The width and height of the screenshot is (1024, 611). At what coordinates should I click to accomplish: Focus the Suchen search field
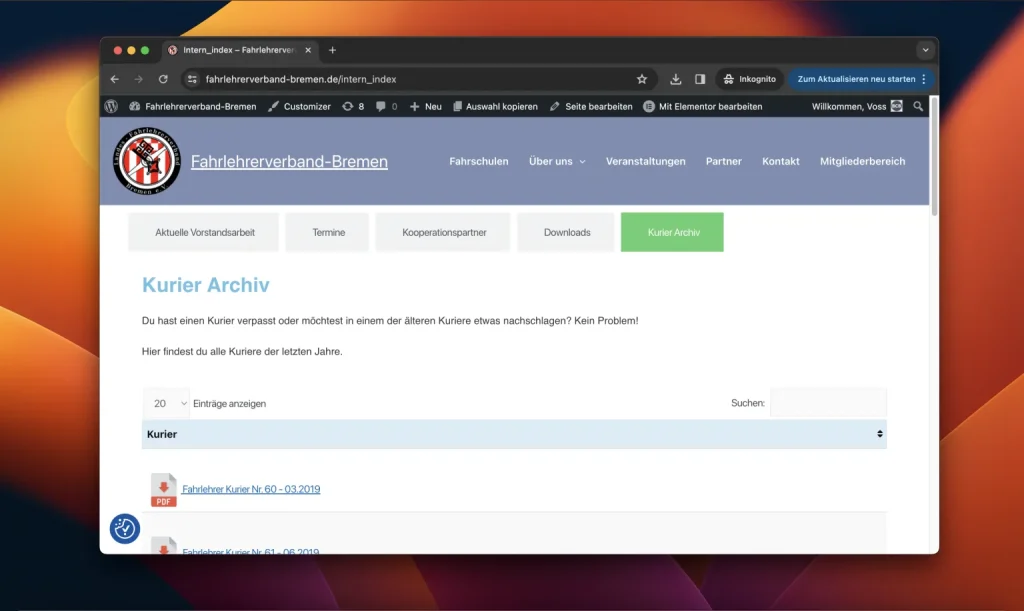tap(828, 403)
